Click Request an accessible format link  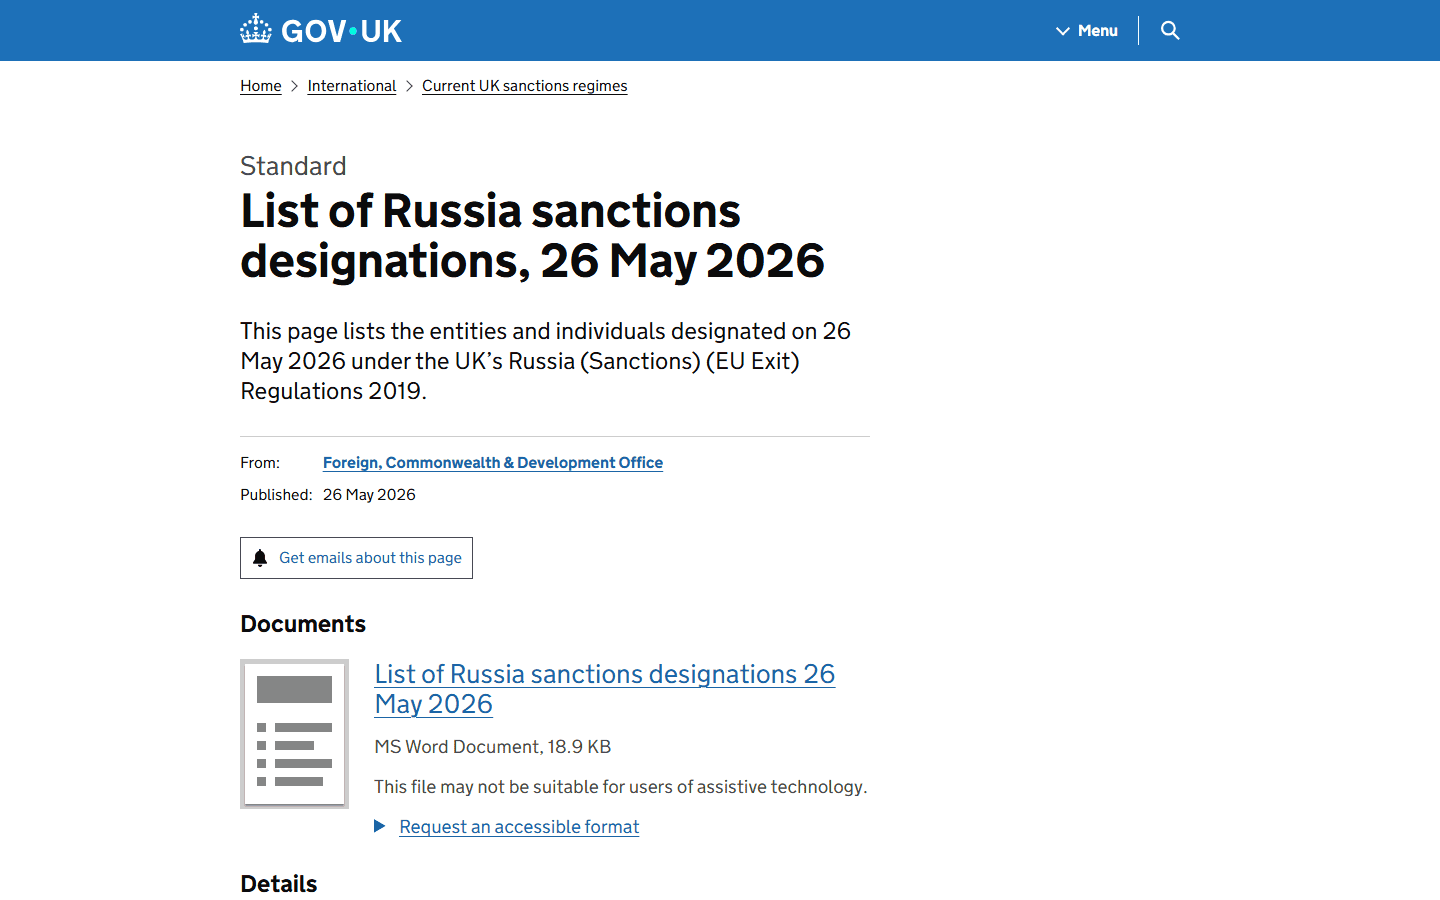519,827
